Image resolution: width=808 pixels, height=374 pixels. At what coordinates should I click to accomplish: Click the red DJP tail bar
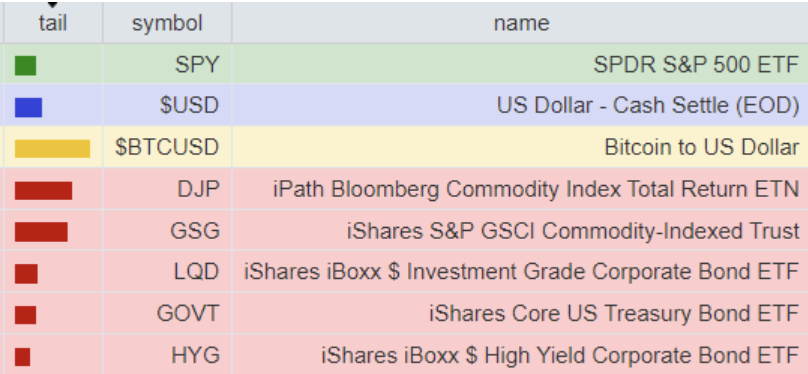pos(43,190)
